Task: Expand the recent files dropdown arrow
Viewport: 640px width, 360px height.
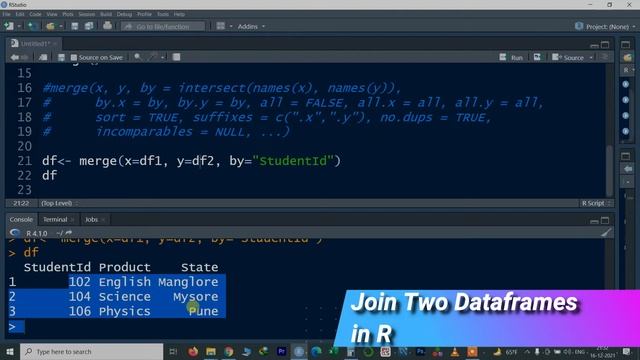Action: pyautogui.click(x=61, y=27)
